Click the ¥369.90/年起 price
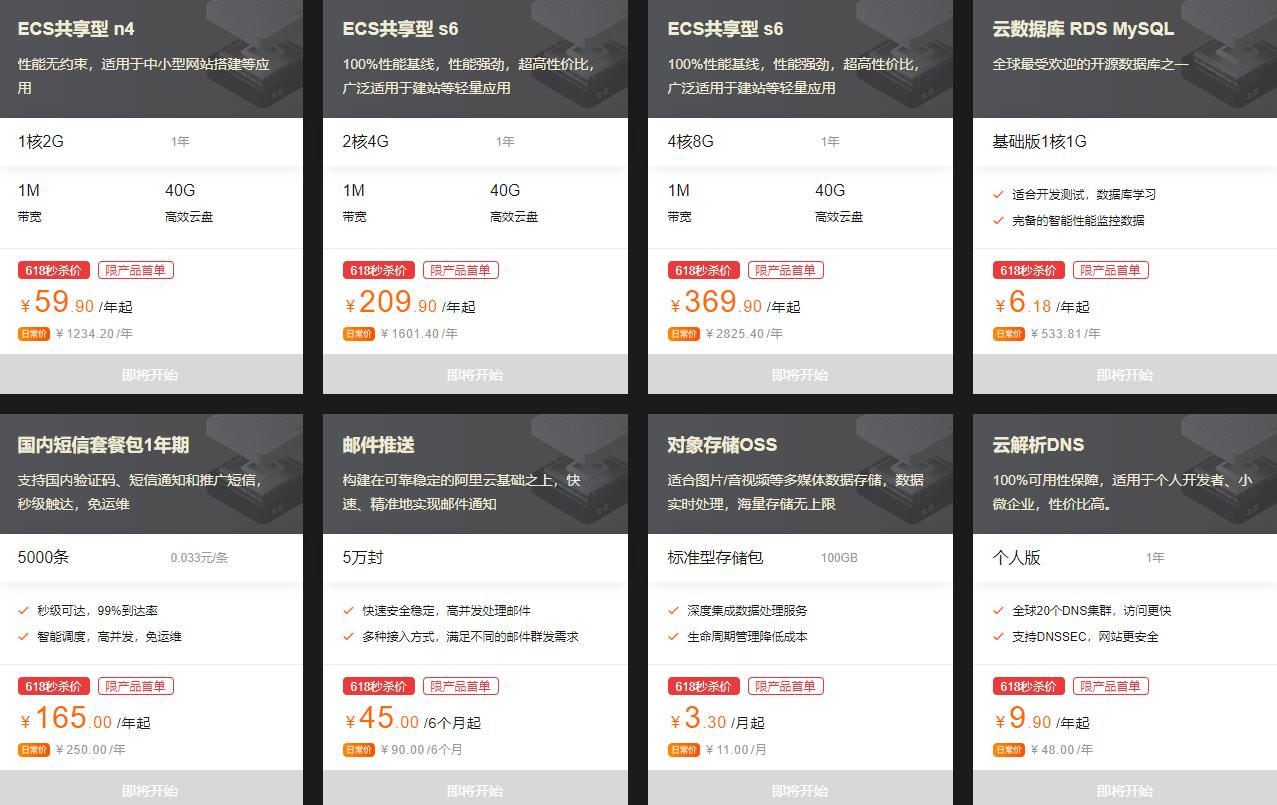Viewport: 1277px width, 805px height. tap(735, 302)
